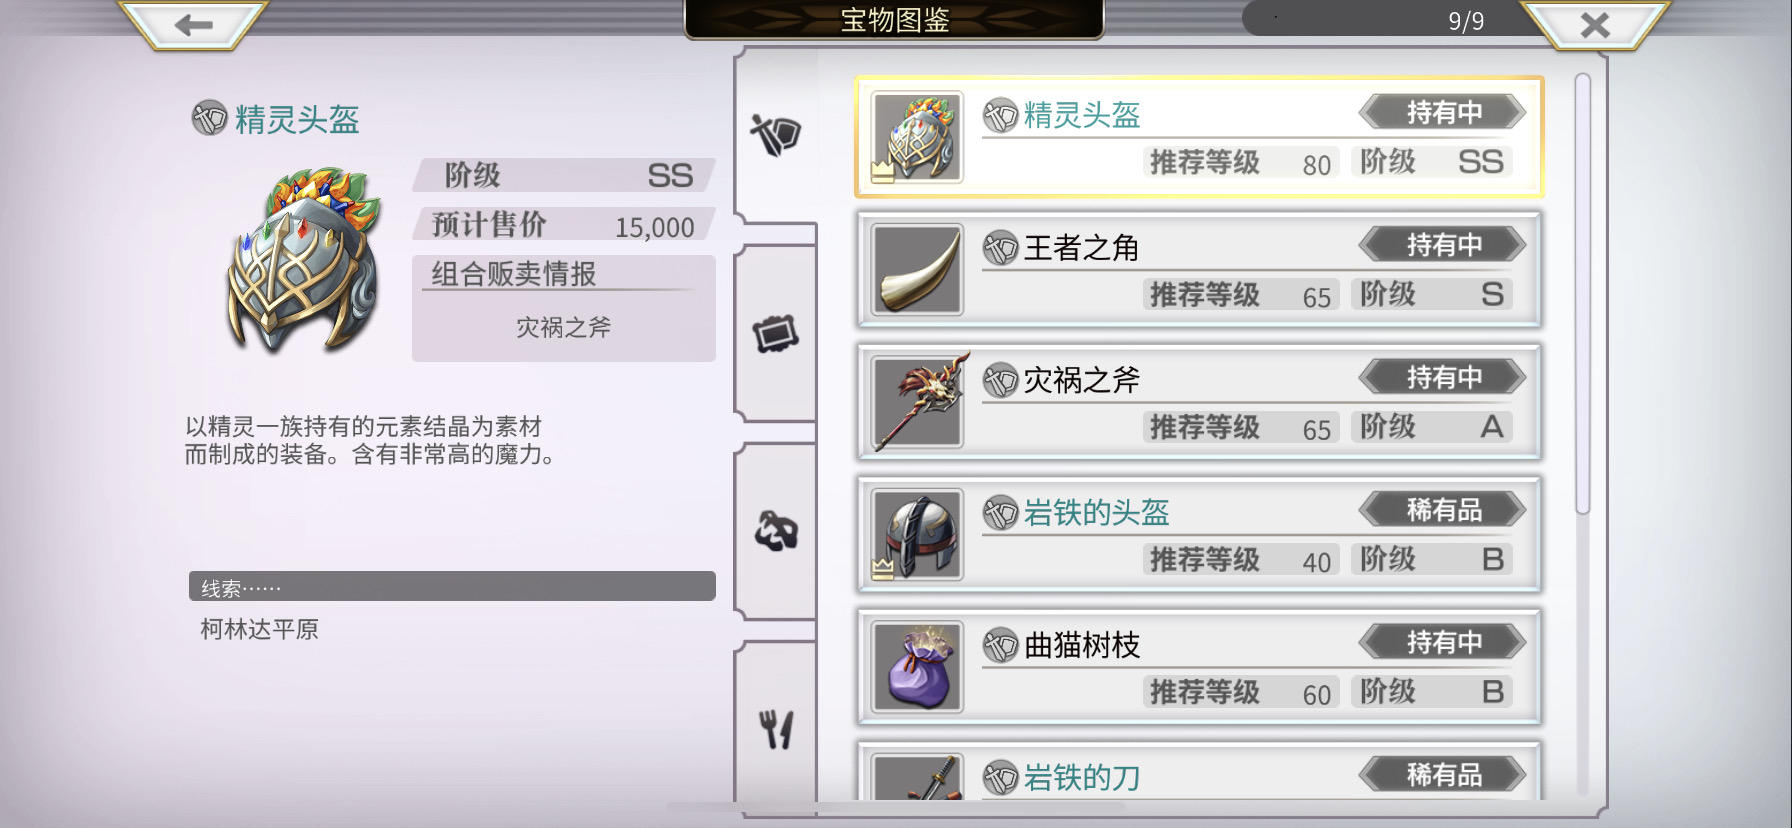The width and height of the screenshot is (1792, 828).
Task: Select the 王者之角 horn thumbnail
Action: pos(917,270)
